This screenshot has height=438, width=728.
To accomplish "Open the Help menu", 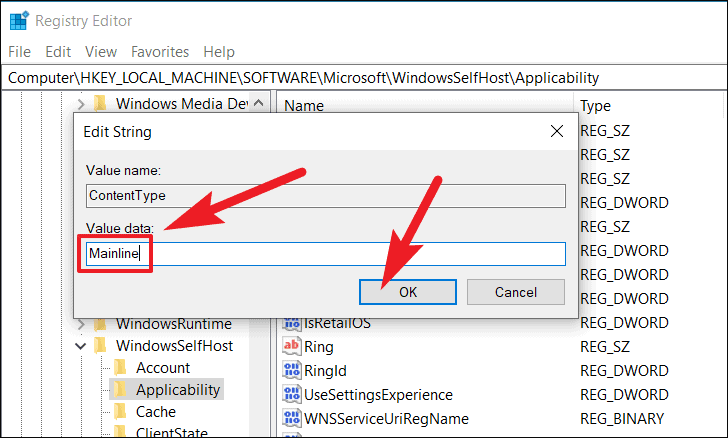I will click(219, 52).
